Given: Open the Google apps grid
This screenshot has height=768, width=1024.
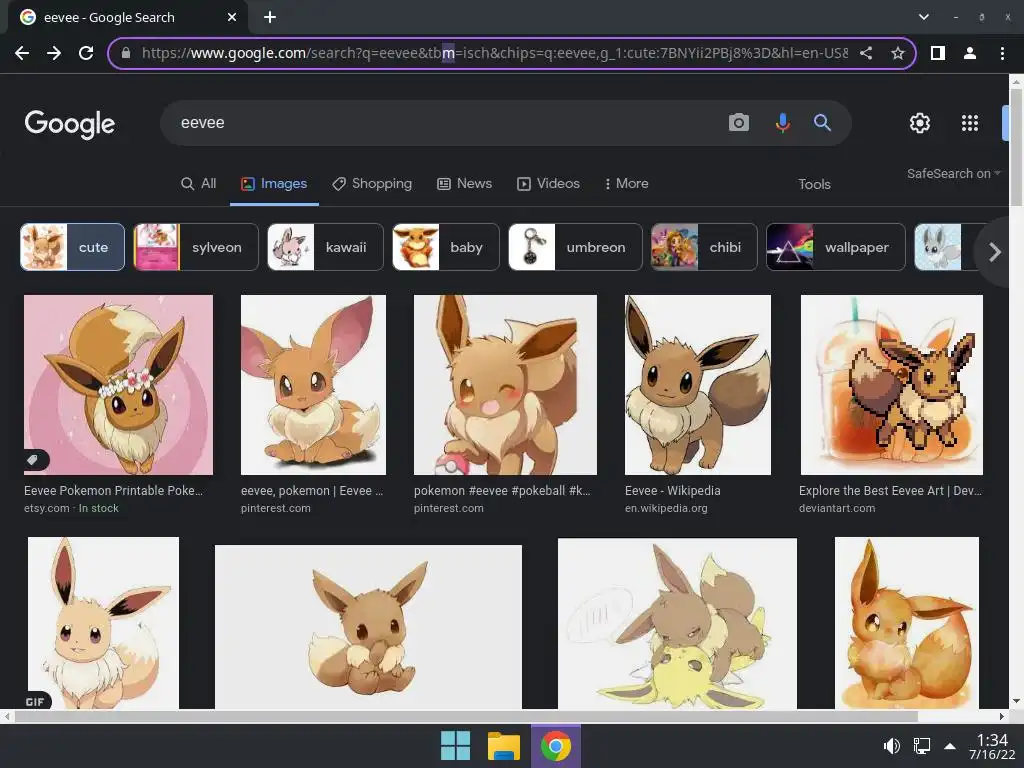Looking at the screenshot, I should coord(970,123).
